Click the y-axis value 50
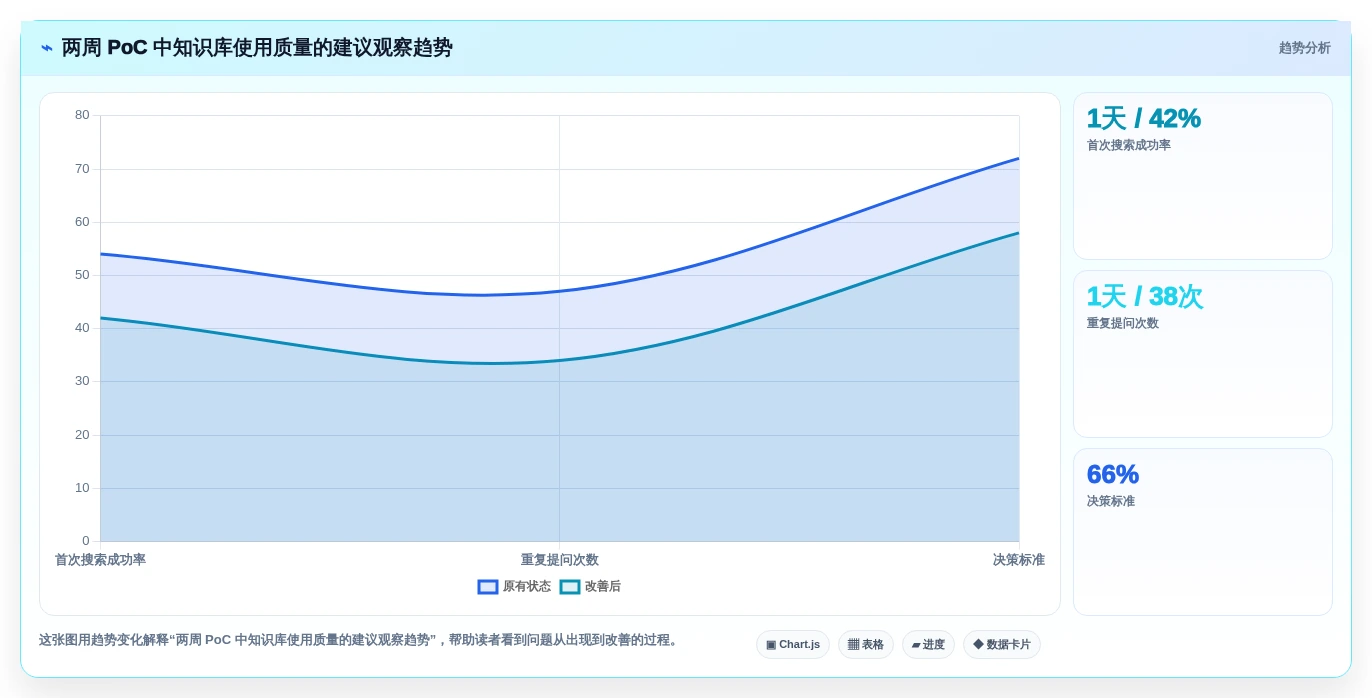This screenshot has height=698, width=1372. coord(82,275)
